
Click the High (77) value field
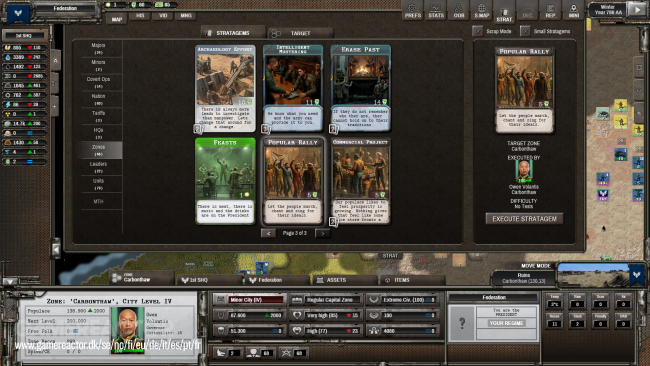pyautogui.click(x=326, y=331)
